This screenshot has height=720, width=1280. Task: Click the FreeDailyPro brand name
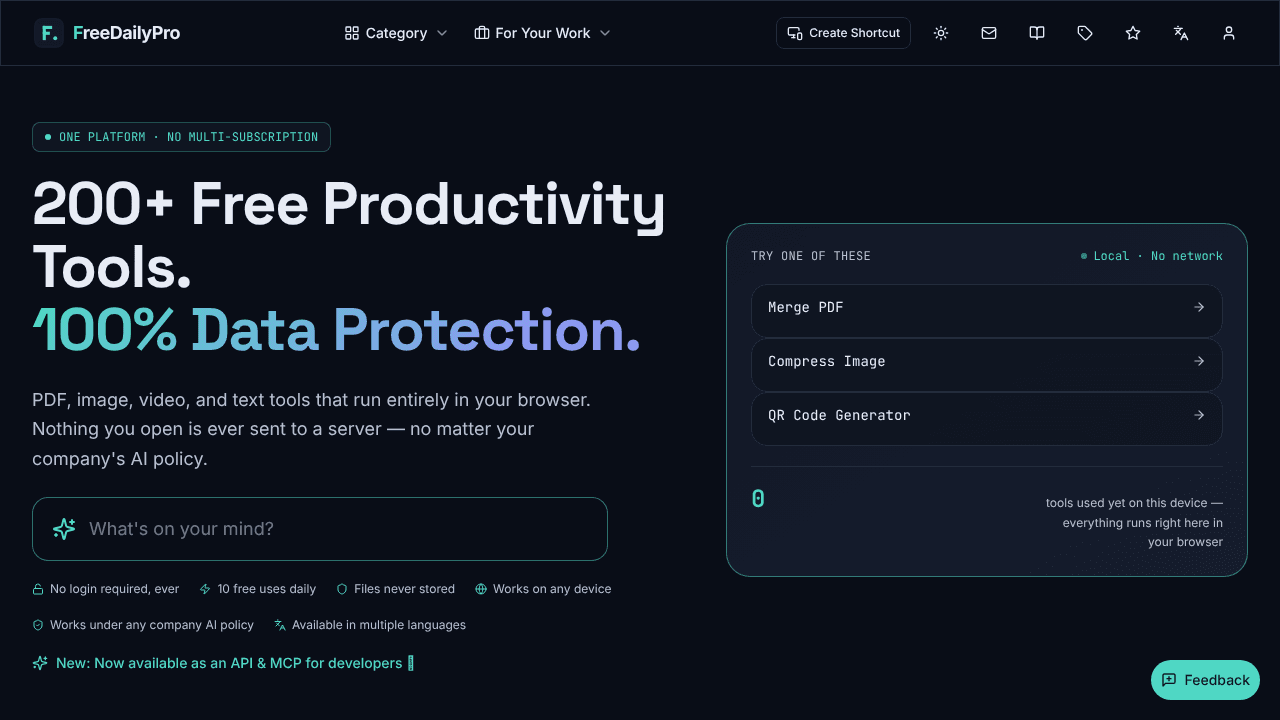click(127, 33)
